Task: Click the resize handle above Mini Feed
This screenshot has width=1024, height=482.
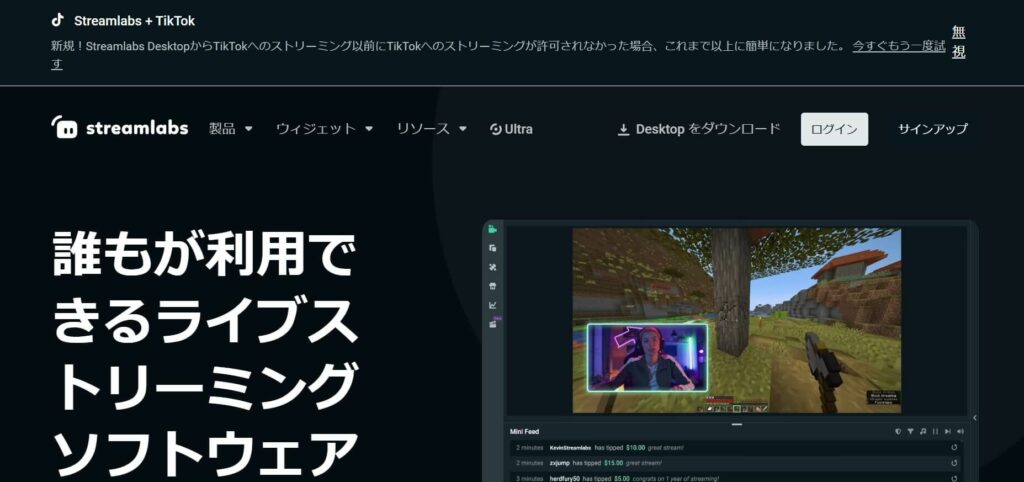Action: (737, 425)
